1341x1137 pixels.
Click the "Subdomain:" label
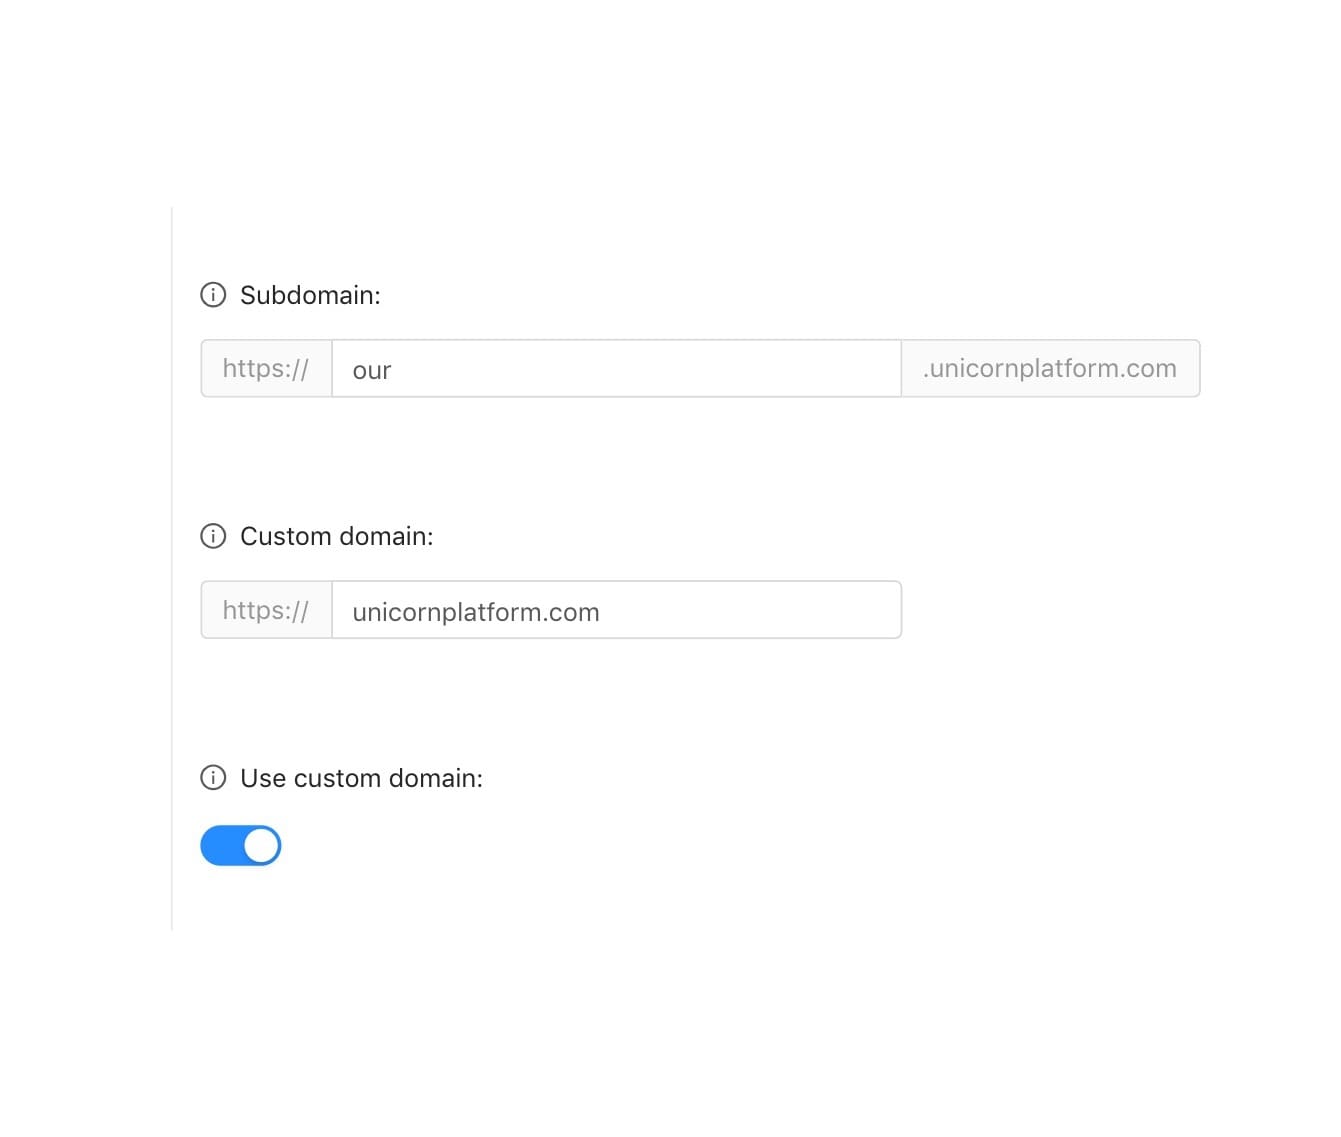pos(310,295)
